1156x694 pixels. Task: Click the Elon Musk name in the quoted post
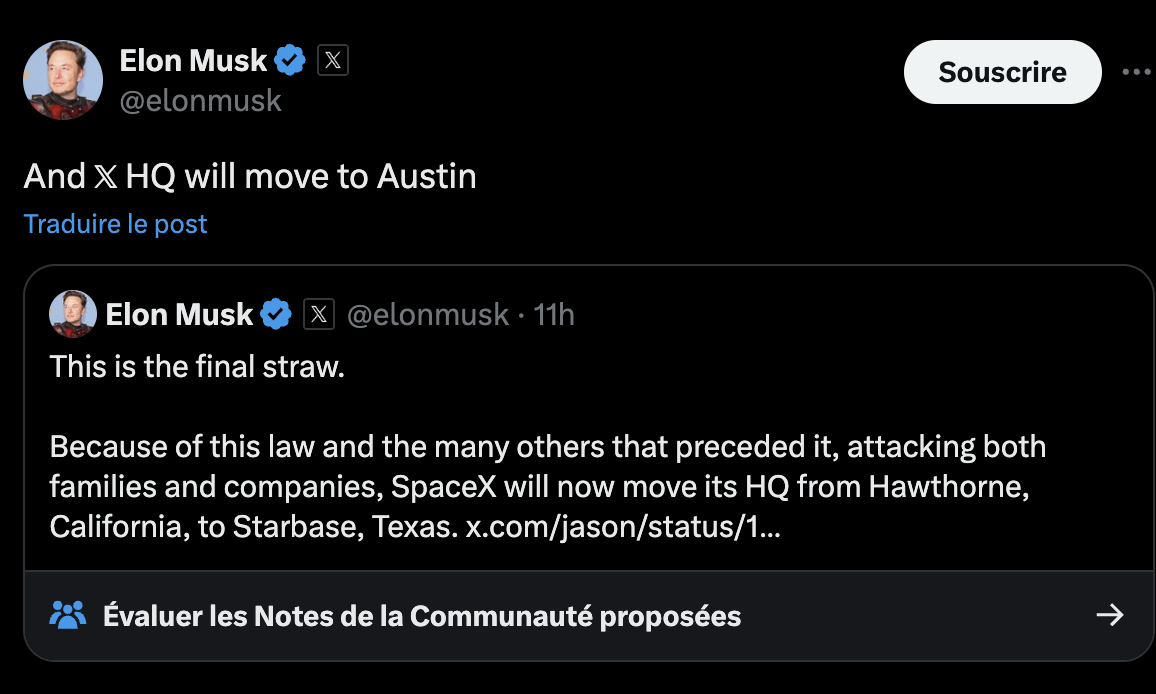(179, 315)
